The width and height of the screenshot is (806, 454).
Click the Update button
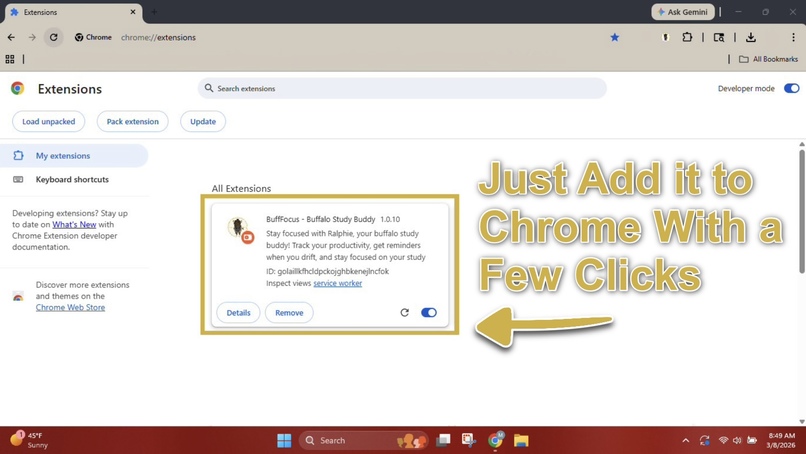click(x=203, y=121)
